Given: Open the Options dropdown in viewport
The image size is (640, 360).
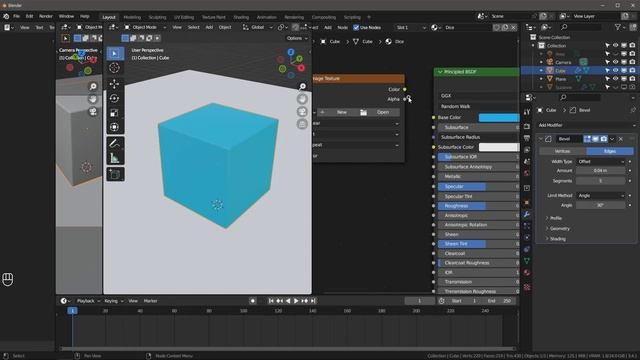Looking at the screenshot, I should coord(297,38).
